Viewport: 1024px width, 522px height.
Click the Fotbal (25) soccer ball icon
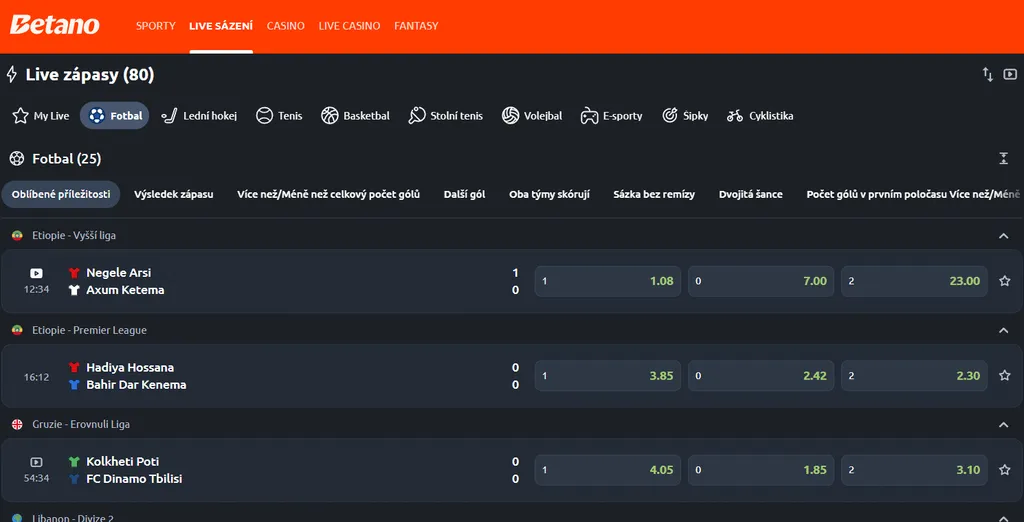[17, 158]
